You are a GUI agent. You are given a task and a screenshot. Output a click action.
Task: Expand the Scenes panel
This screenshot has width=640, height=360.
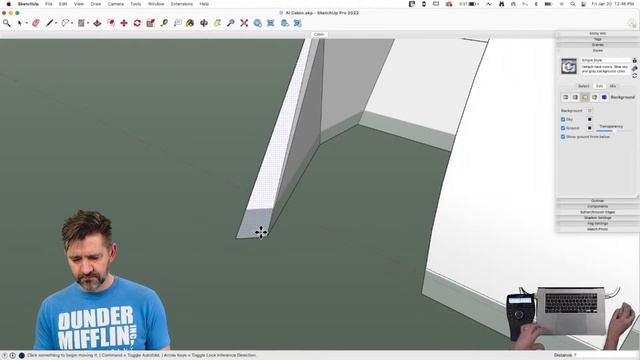coord(597,45)
